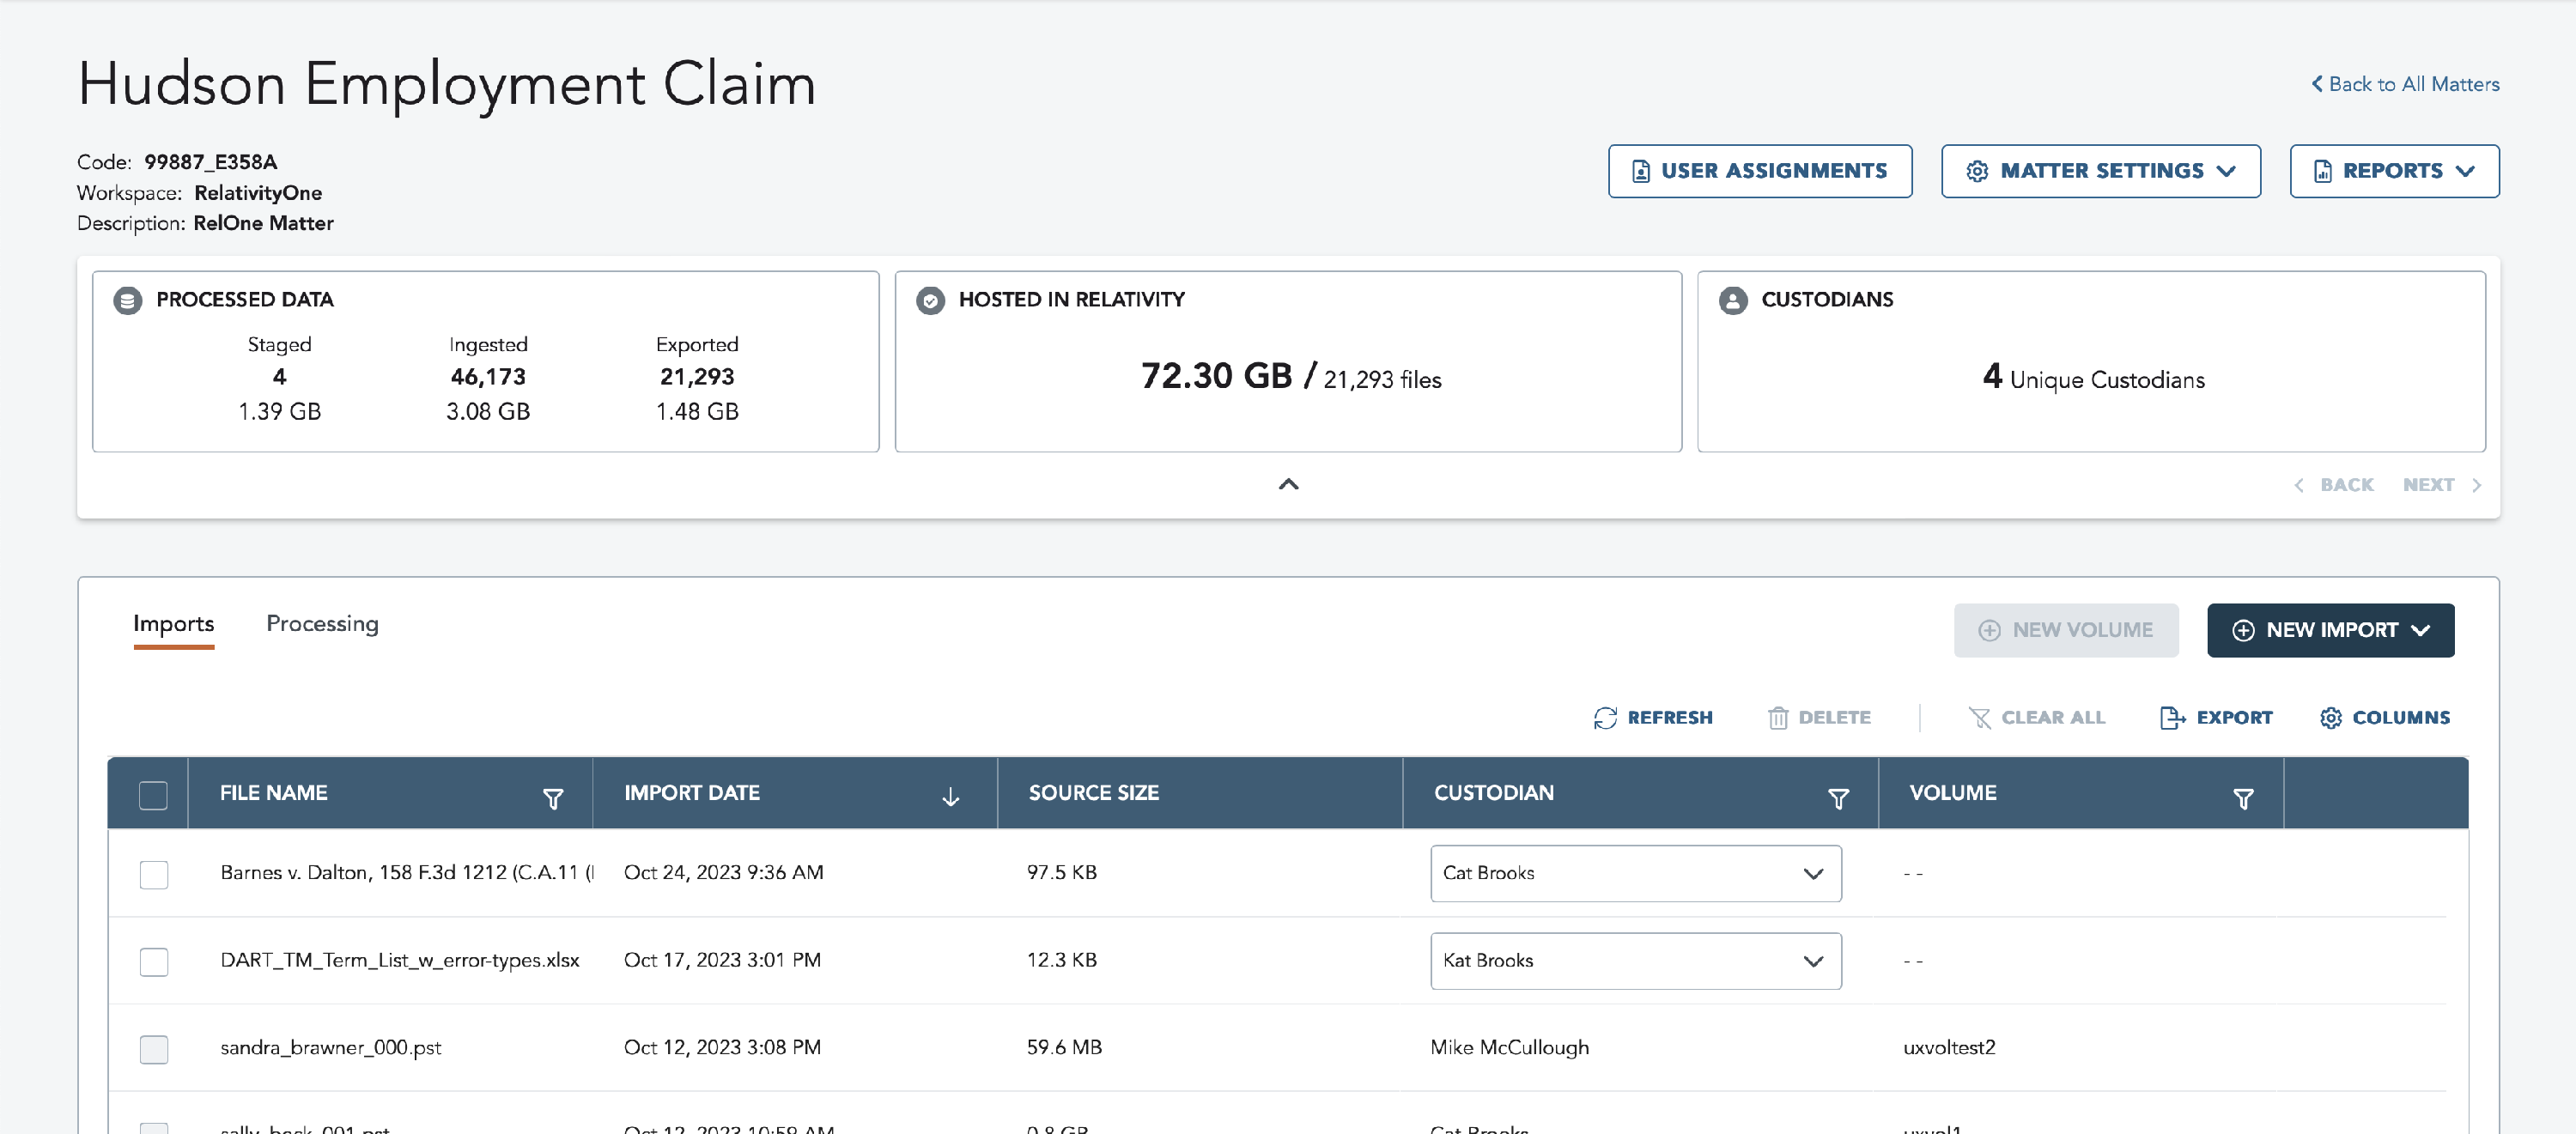Follow the Back to All Matters link

point(2404,84)
